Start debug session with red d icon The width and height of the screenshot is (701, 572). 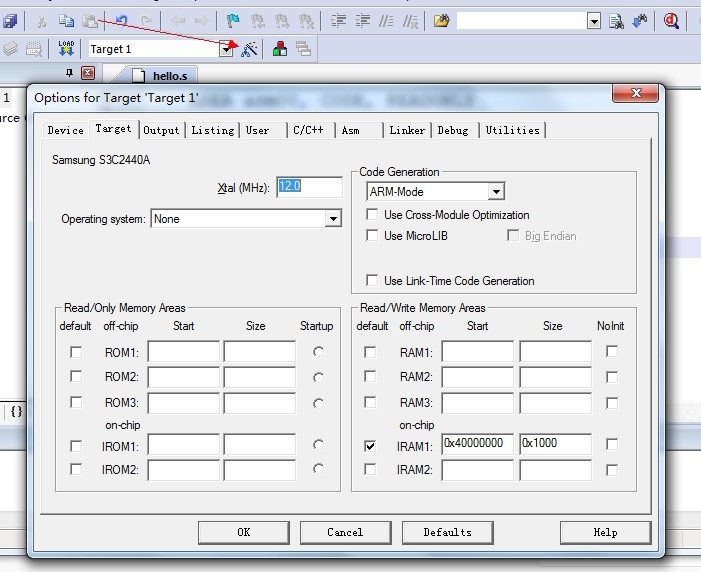point(671,21)
